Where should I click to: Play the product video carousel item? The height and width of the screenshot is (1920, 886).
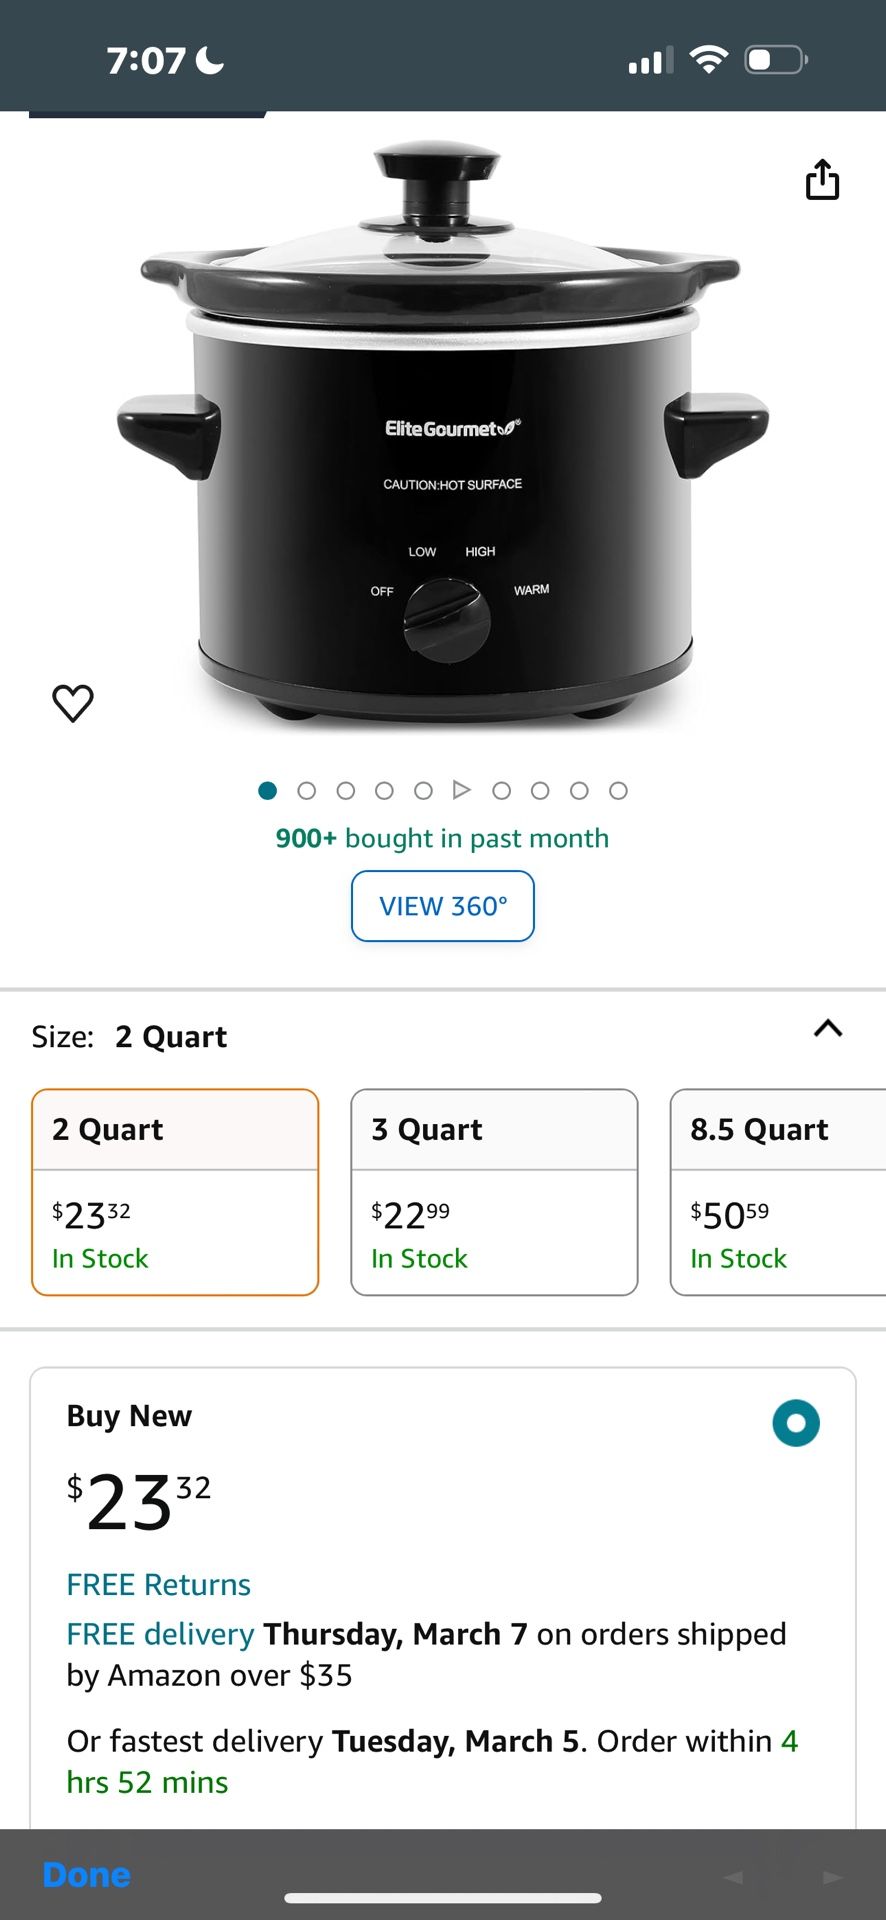click(x=461, y=790)
